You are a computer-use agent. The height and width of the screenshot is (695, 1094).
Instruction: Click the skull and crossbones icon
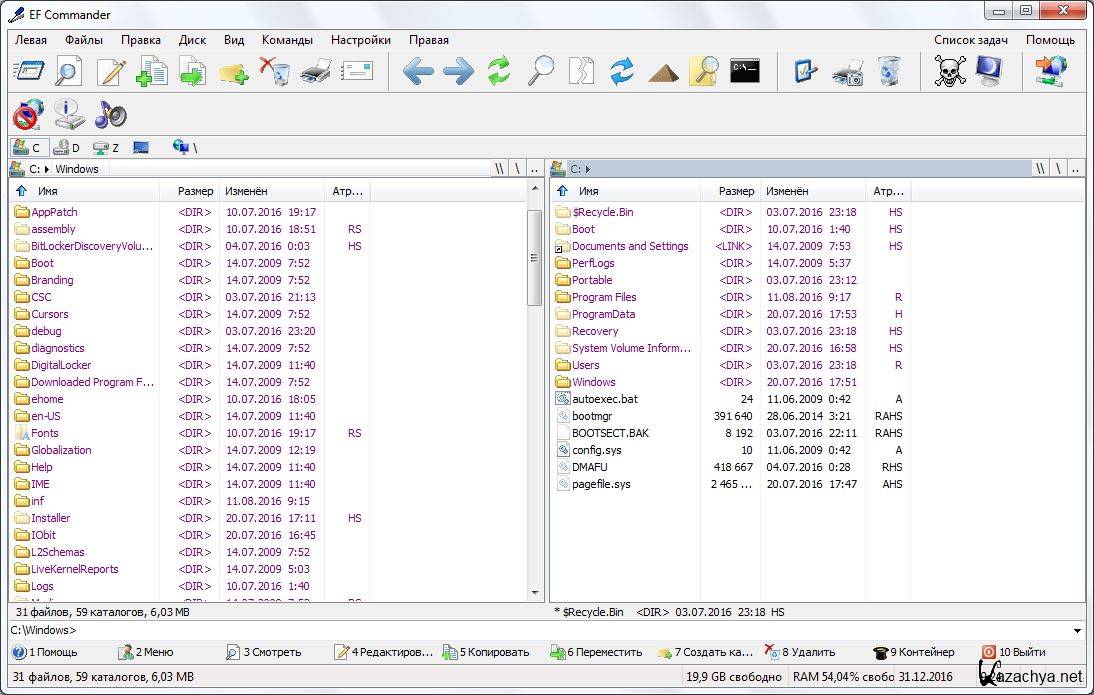[x=949, y=72]
